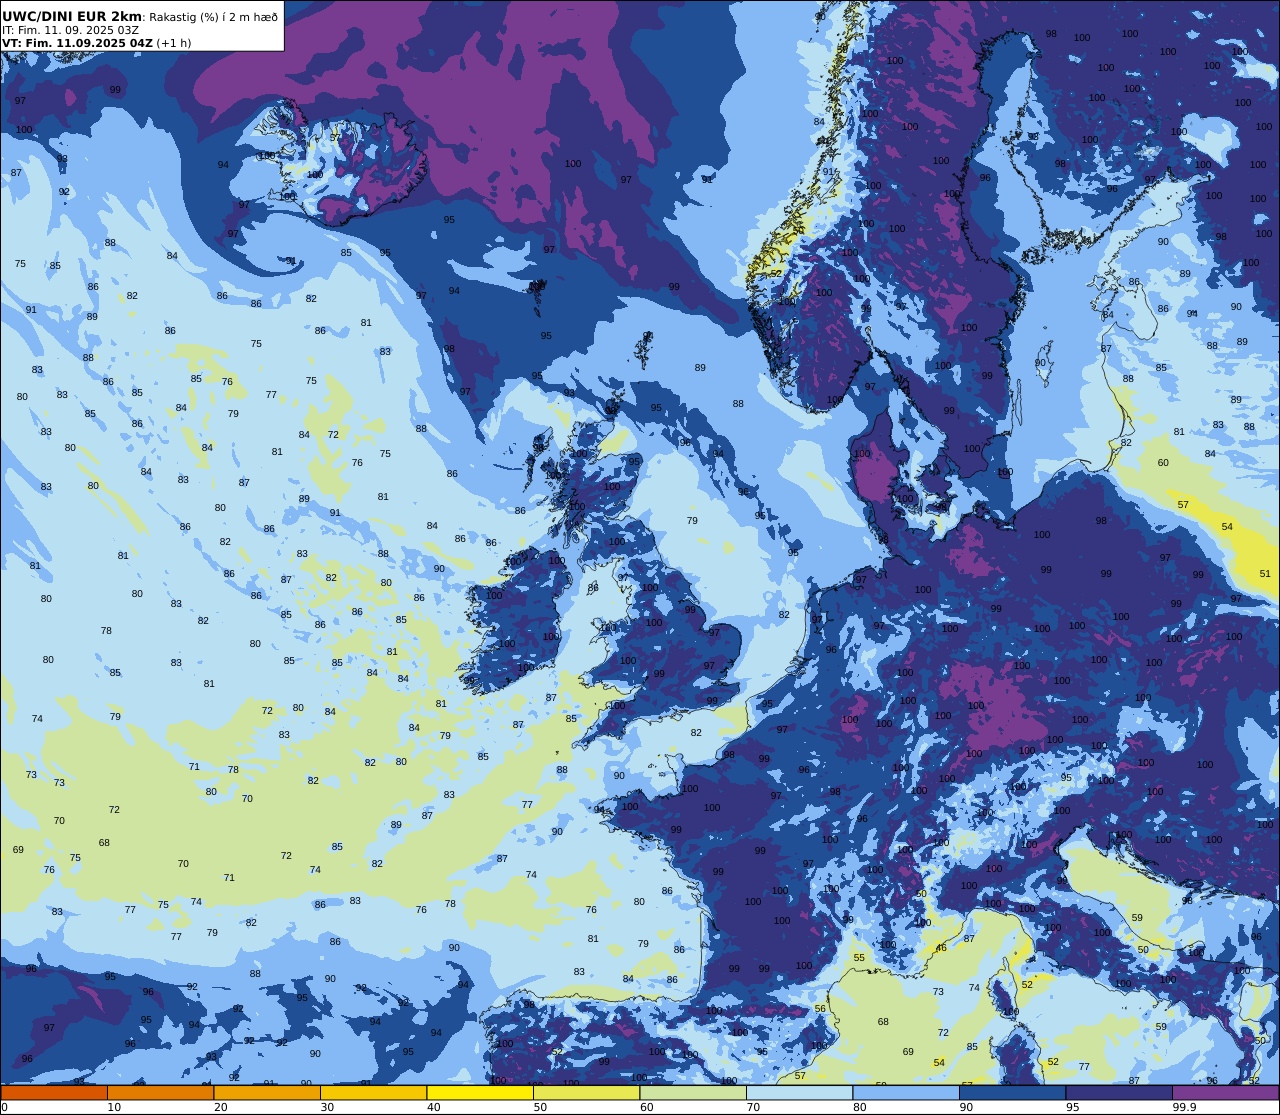Click the legend label "40"
This screenshot has width=1280, height=1115.
click(x=434, y=1107)
